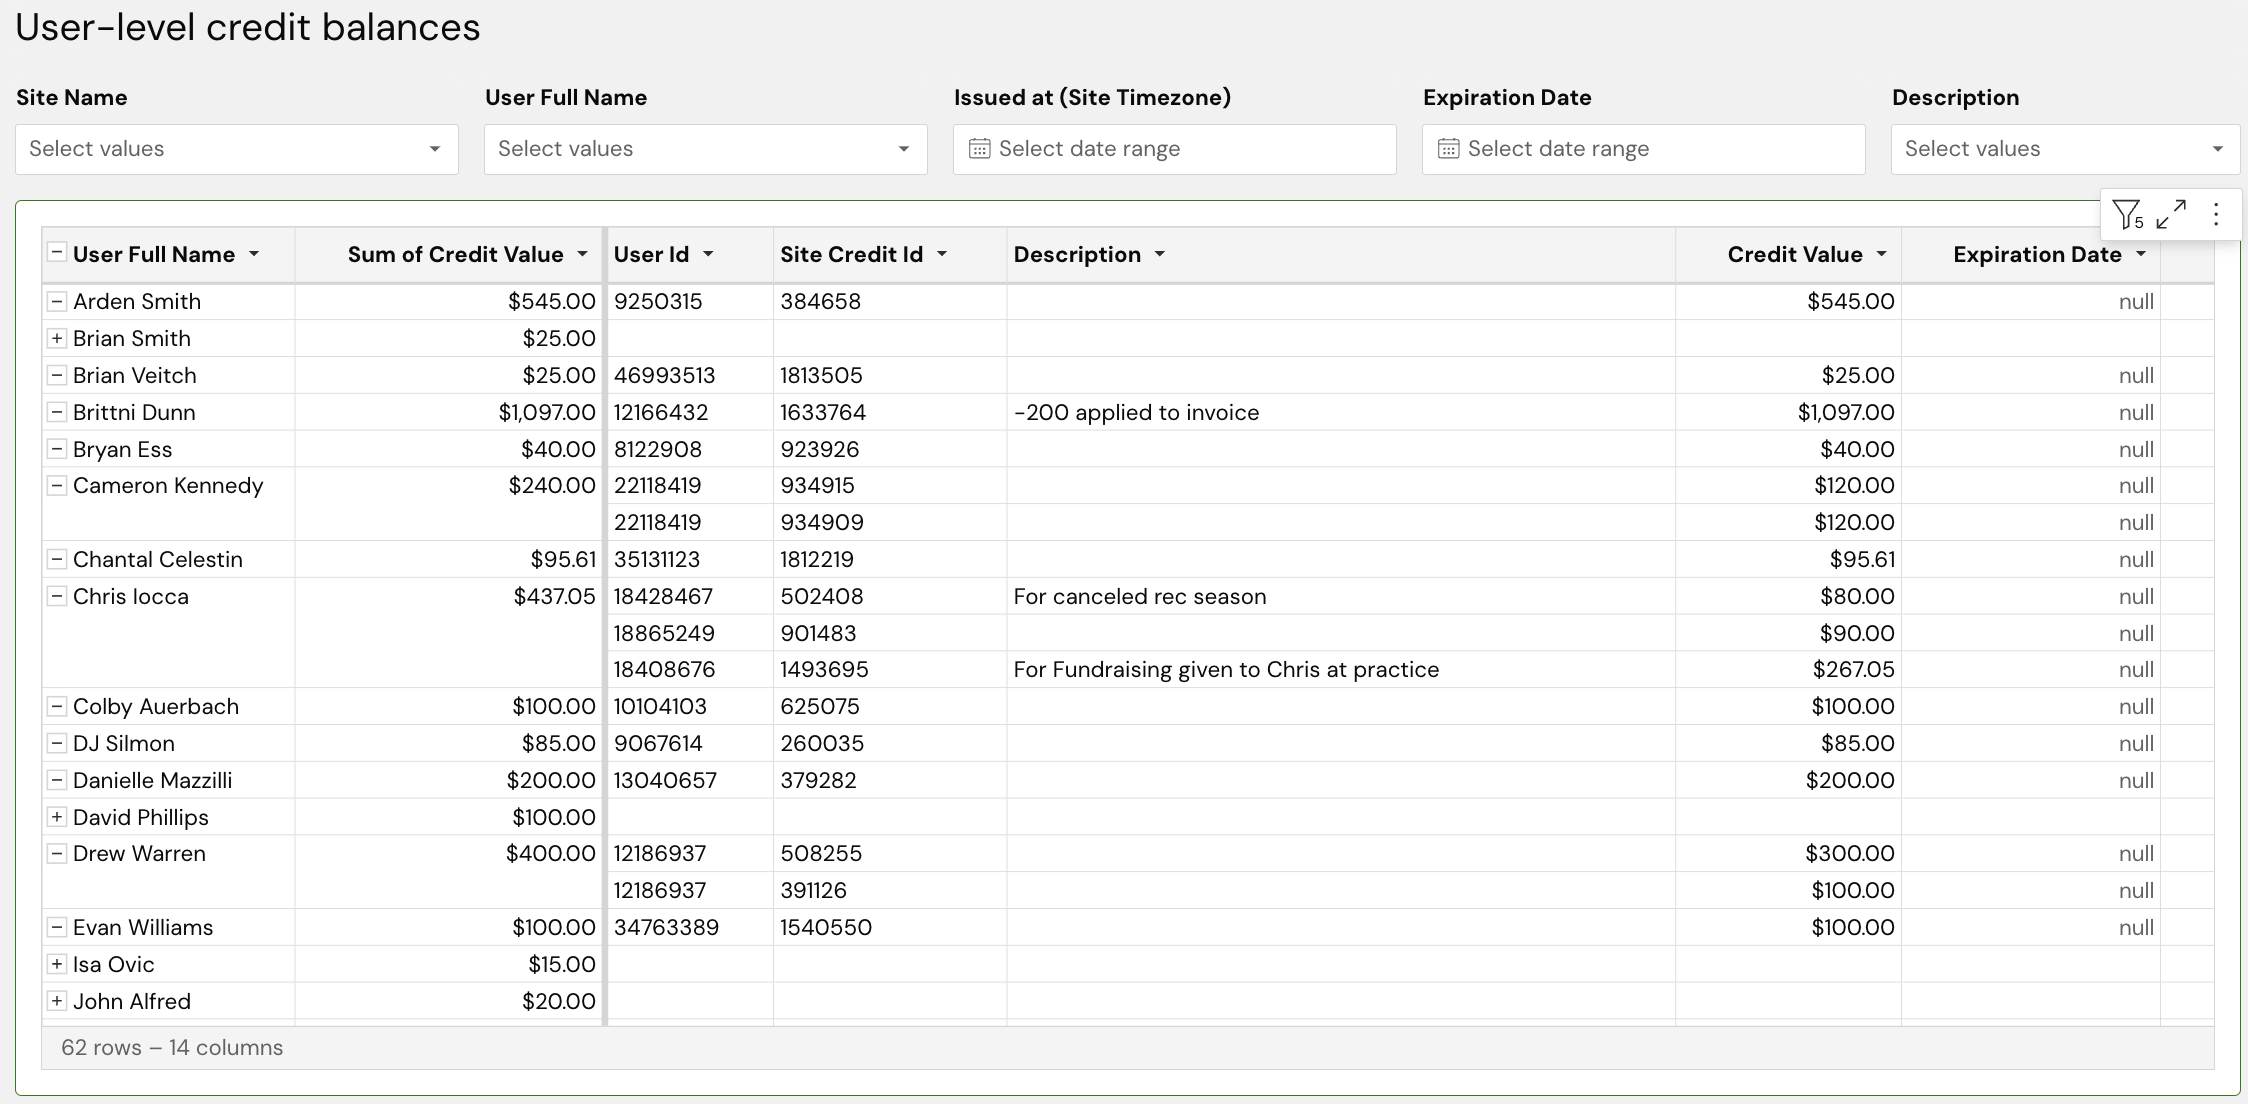Select site credit id 1493695 cell

pos(890,669)
